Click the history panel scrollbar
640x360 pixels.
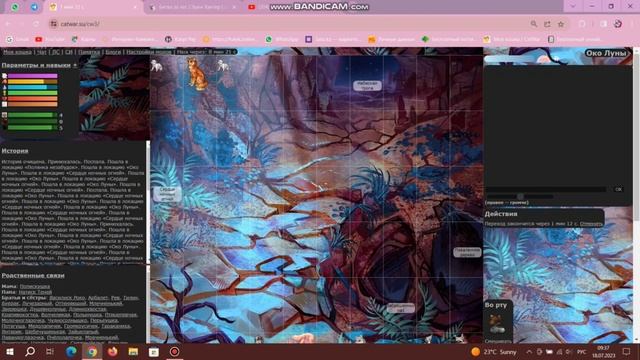[x=148, y=202]
